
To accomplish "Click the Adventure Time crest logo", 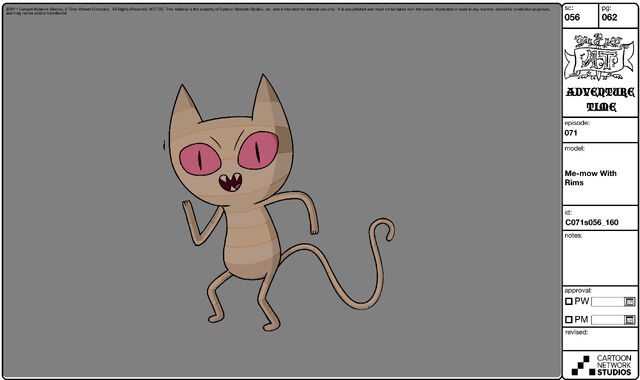I will (x=600, y=57).
